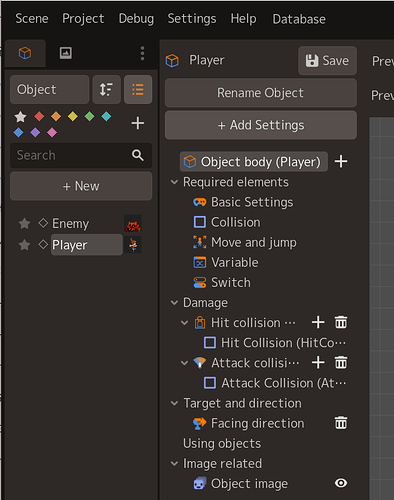Viewport: 394px width, 500px height.
Task: Delete the Facing direction setting
Action: [341, 423]
